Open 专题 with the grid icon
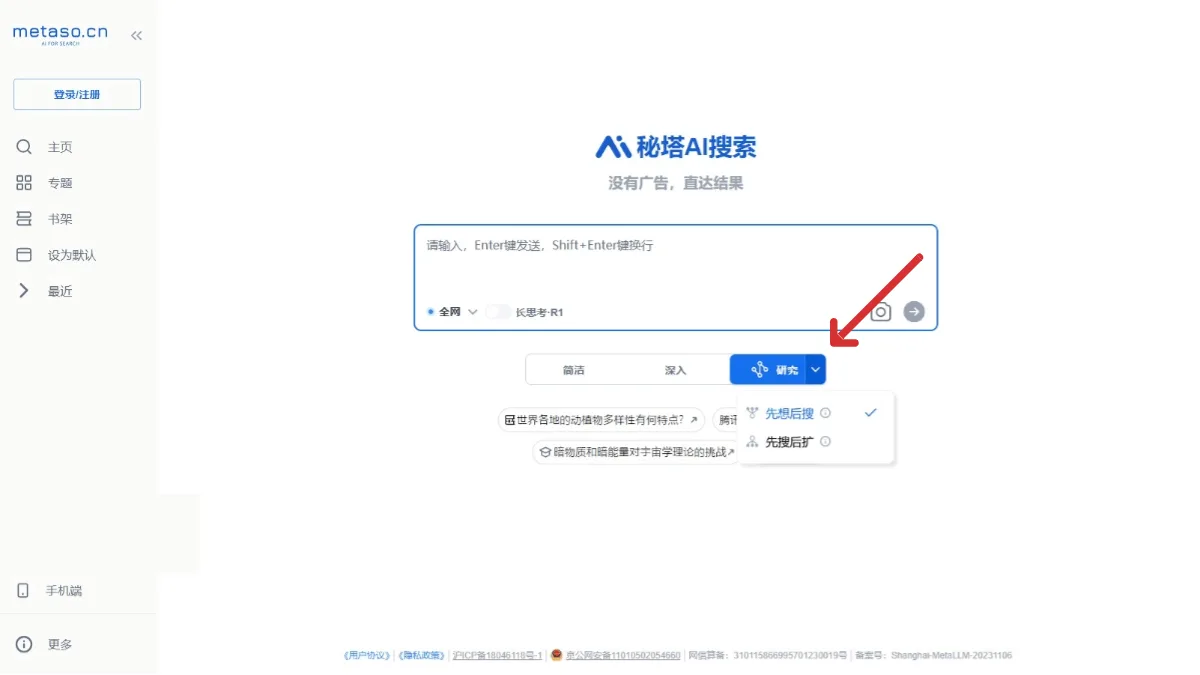The width and height of the screenshot is (1200, 675). click(x=24, y=183)
